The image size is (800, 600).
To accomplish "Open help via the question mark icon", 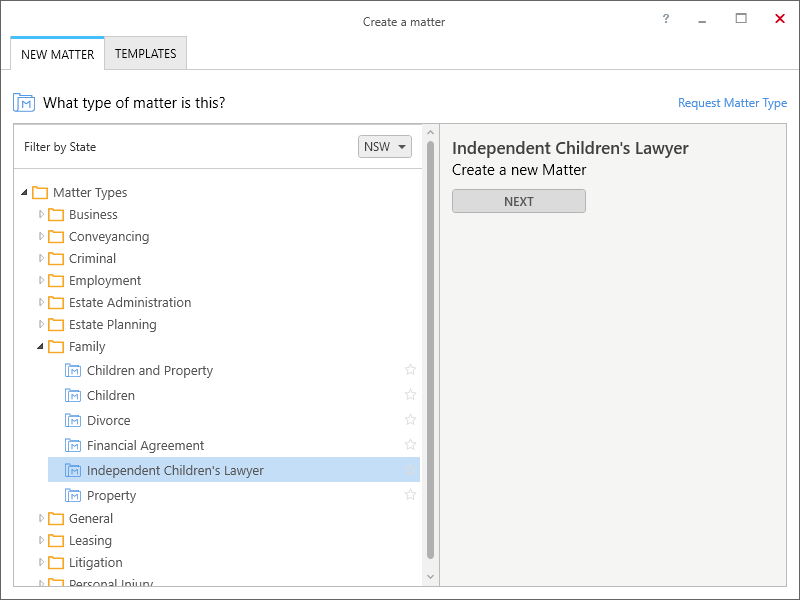I will tap(666, 19).
